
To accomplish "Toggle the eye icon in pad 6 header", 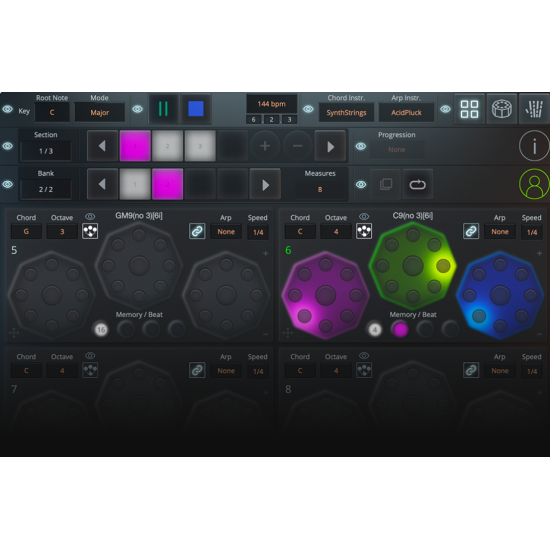I will point(364,217).
